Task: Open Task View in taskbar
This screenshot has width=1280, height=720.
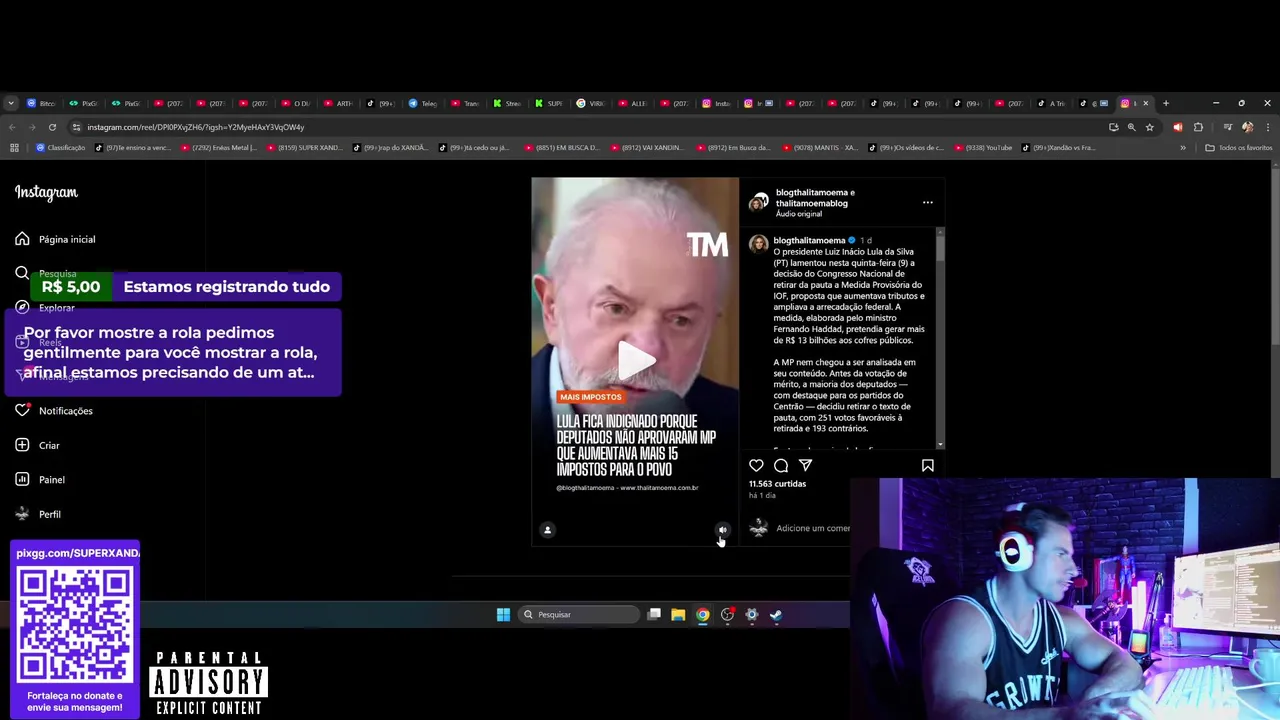Action: (x=654, y=615)
